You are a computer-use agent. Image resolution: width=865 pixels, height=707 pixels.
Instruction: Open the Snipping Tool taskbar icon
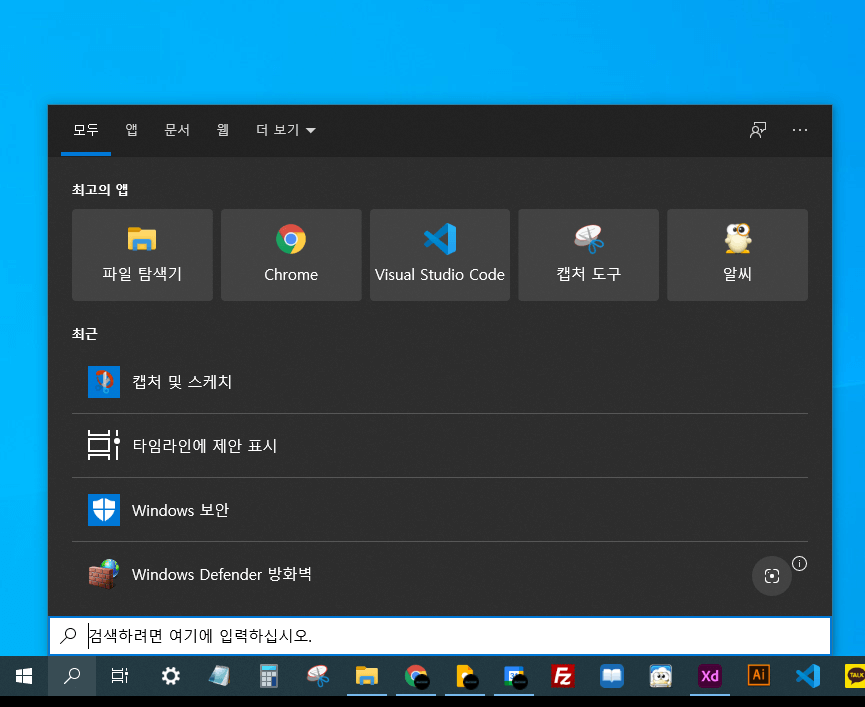click(x=318, y=676)
